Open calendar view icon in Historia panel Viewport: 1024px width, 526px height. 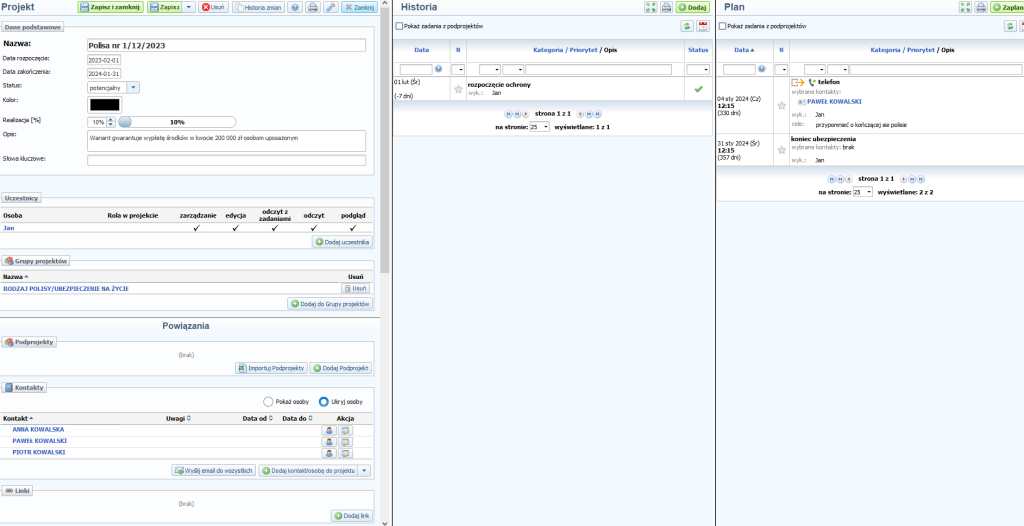coord(703,26)
